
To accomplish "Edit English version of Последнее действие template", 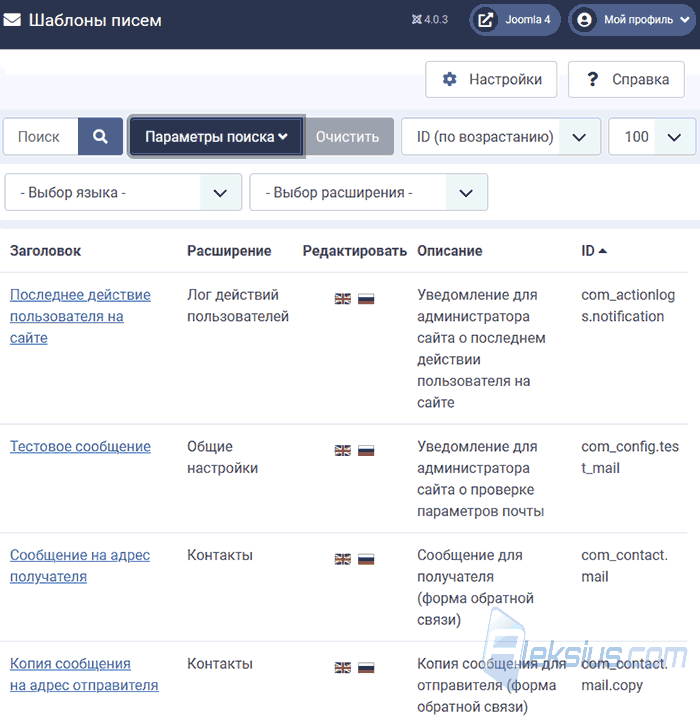I will point(342,299).
